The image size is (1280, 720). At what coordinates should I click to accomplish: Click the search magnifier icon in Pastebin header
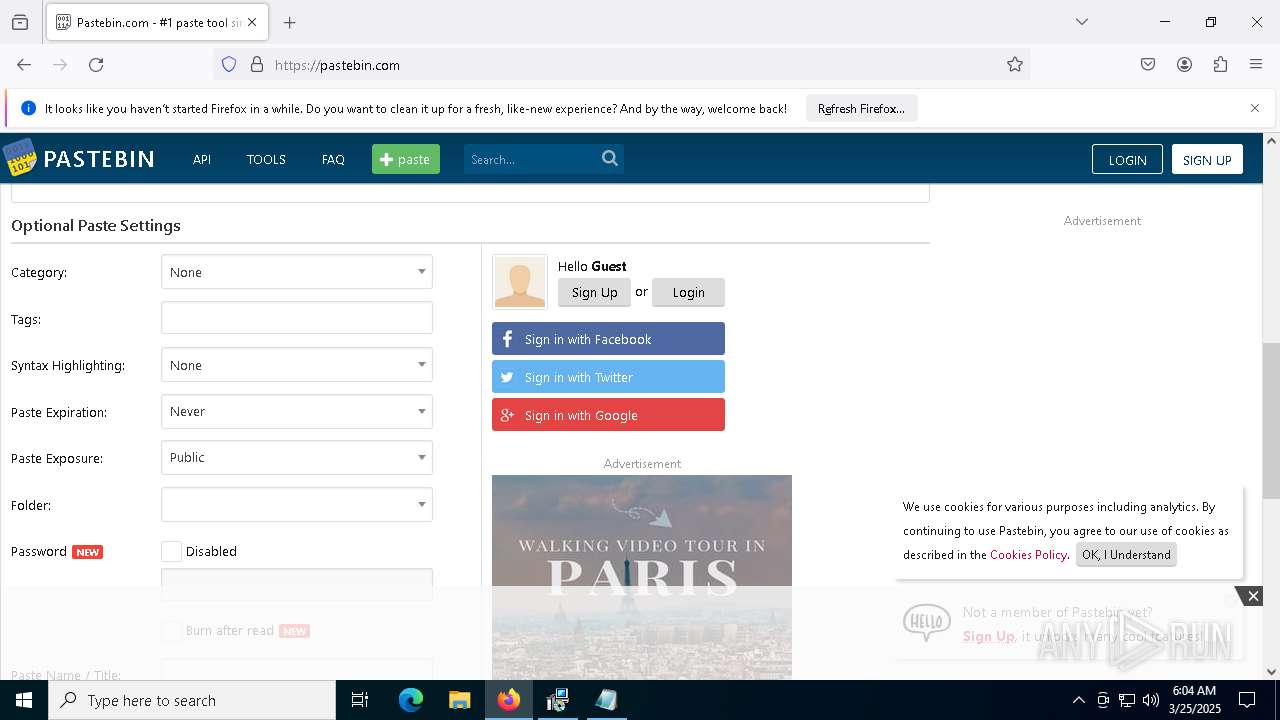610,158
